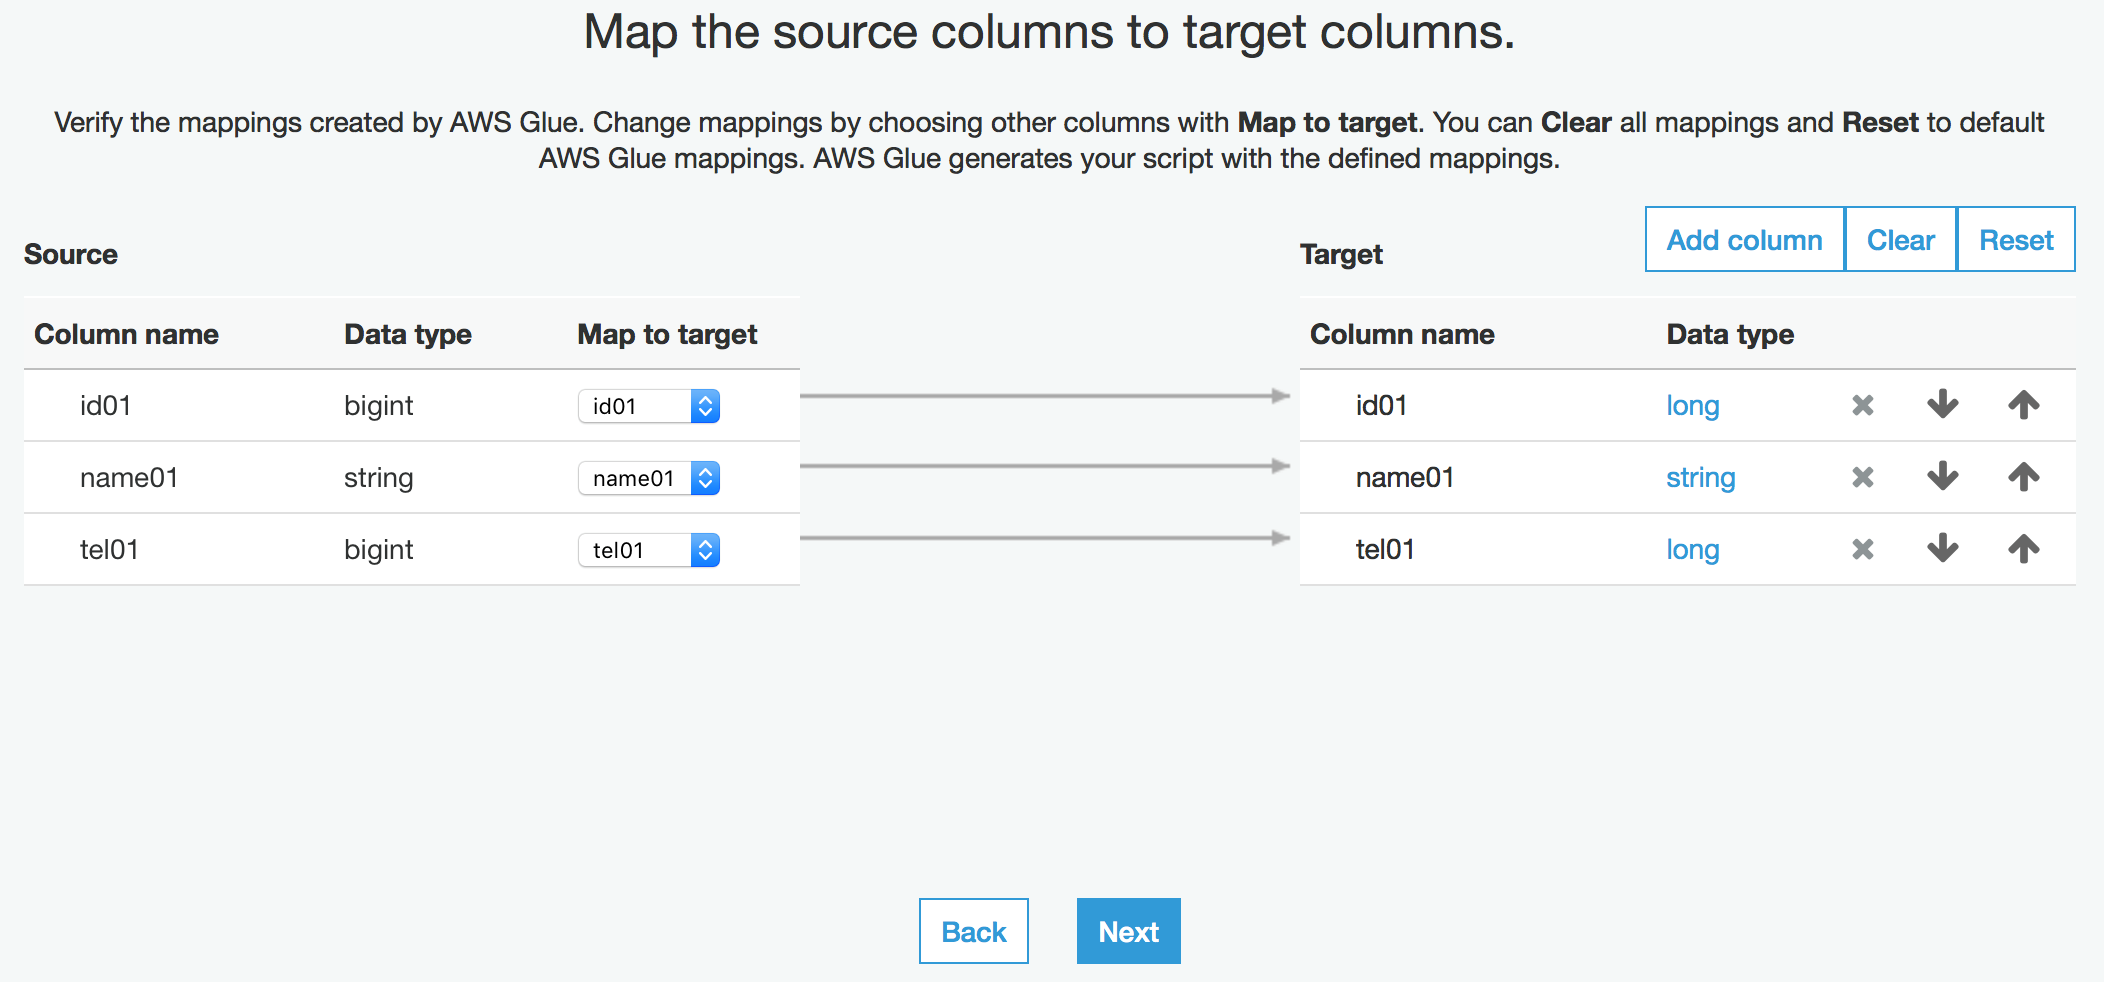This screenshot has height=982, width=2104.
Task: Go back to the previous step
Action: [x=973, y=931]
